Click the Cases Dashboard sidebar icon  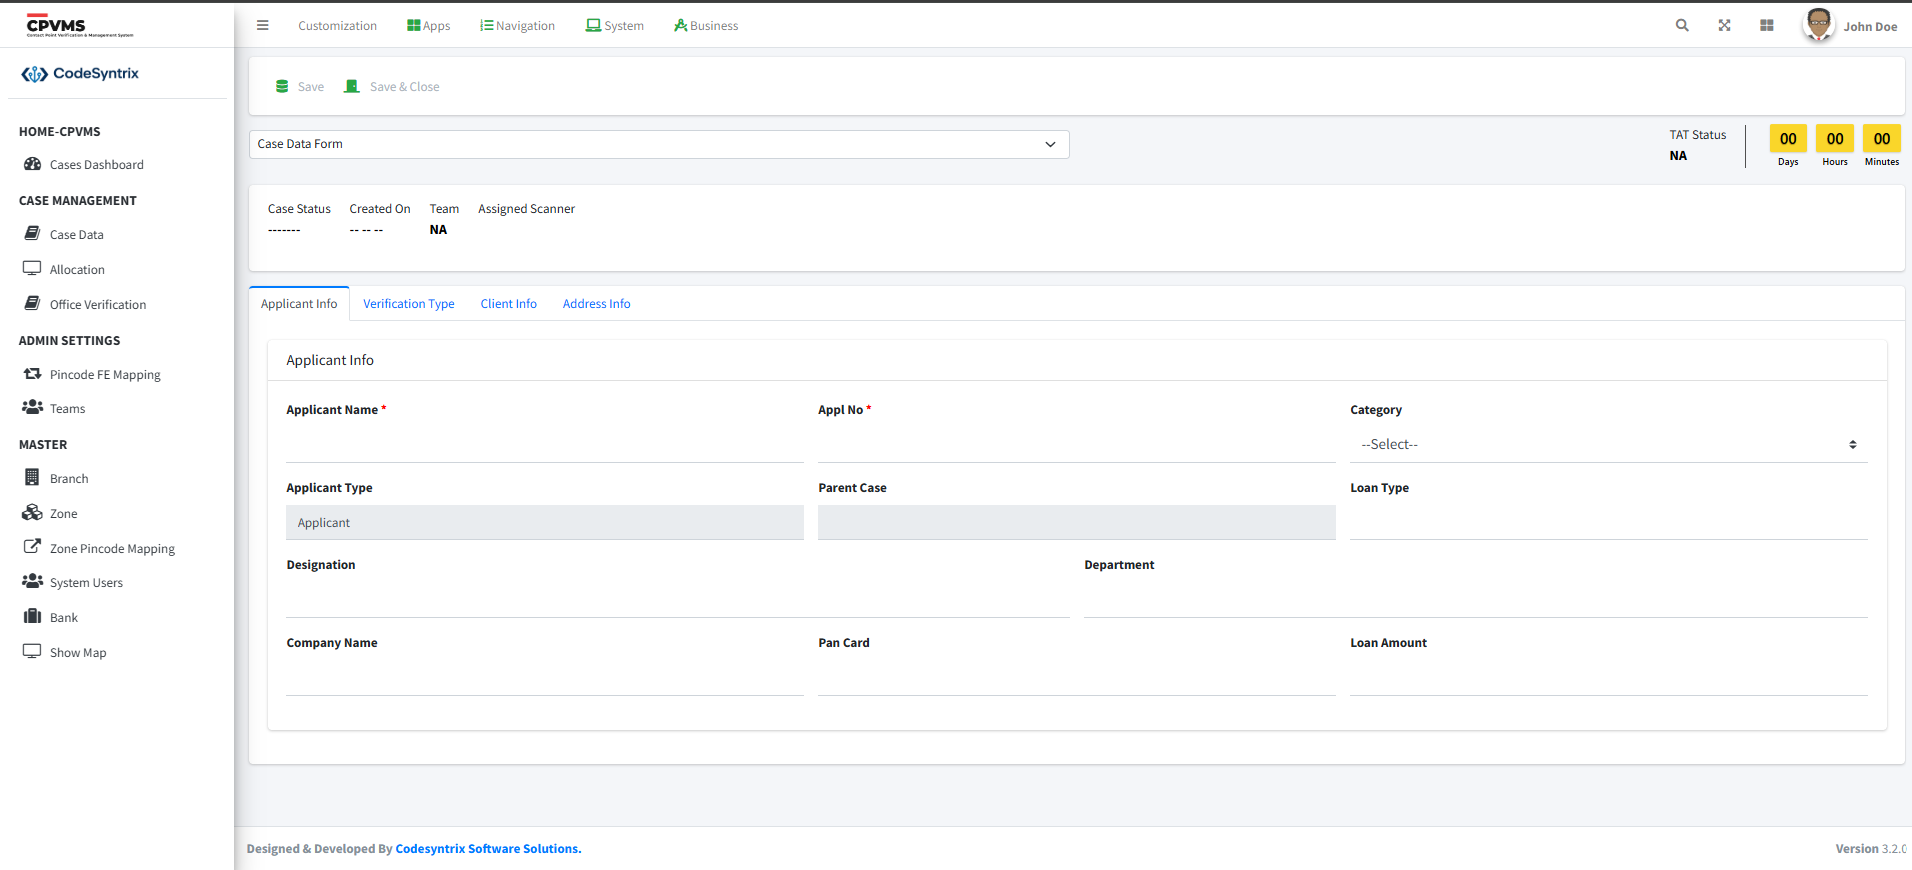pos(32,164)
